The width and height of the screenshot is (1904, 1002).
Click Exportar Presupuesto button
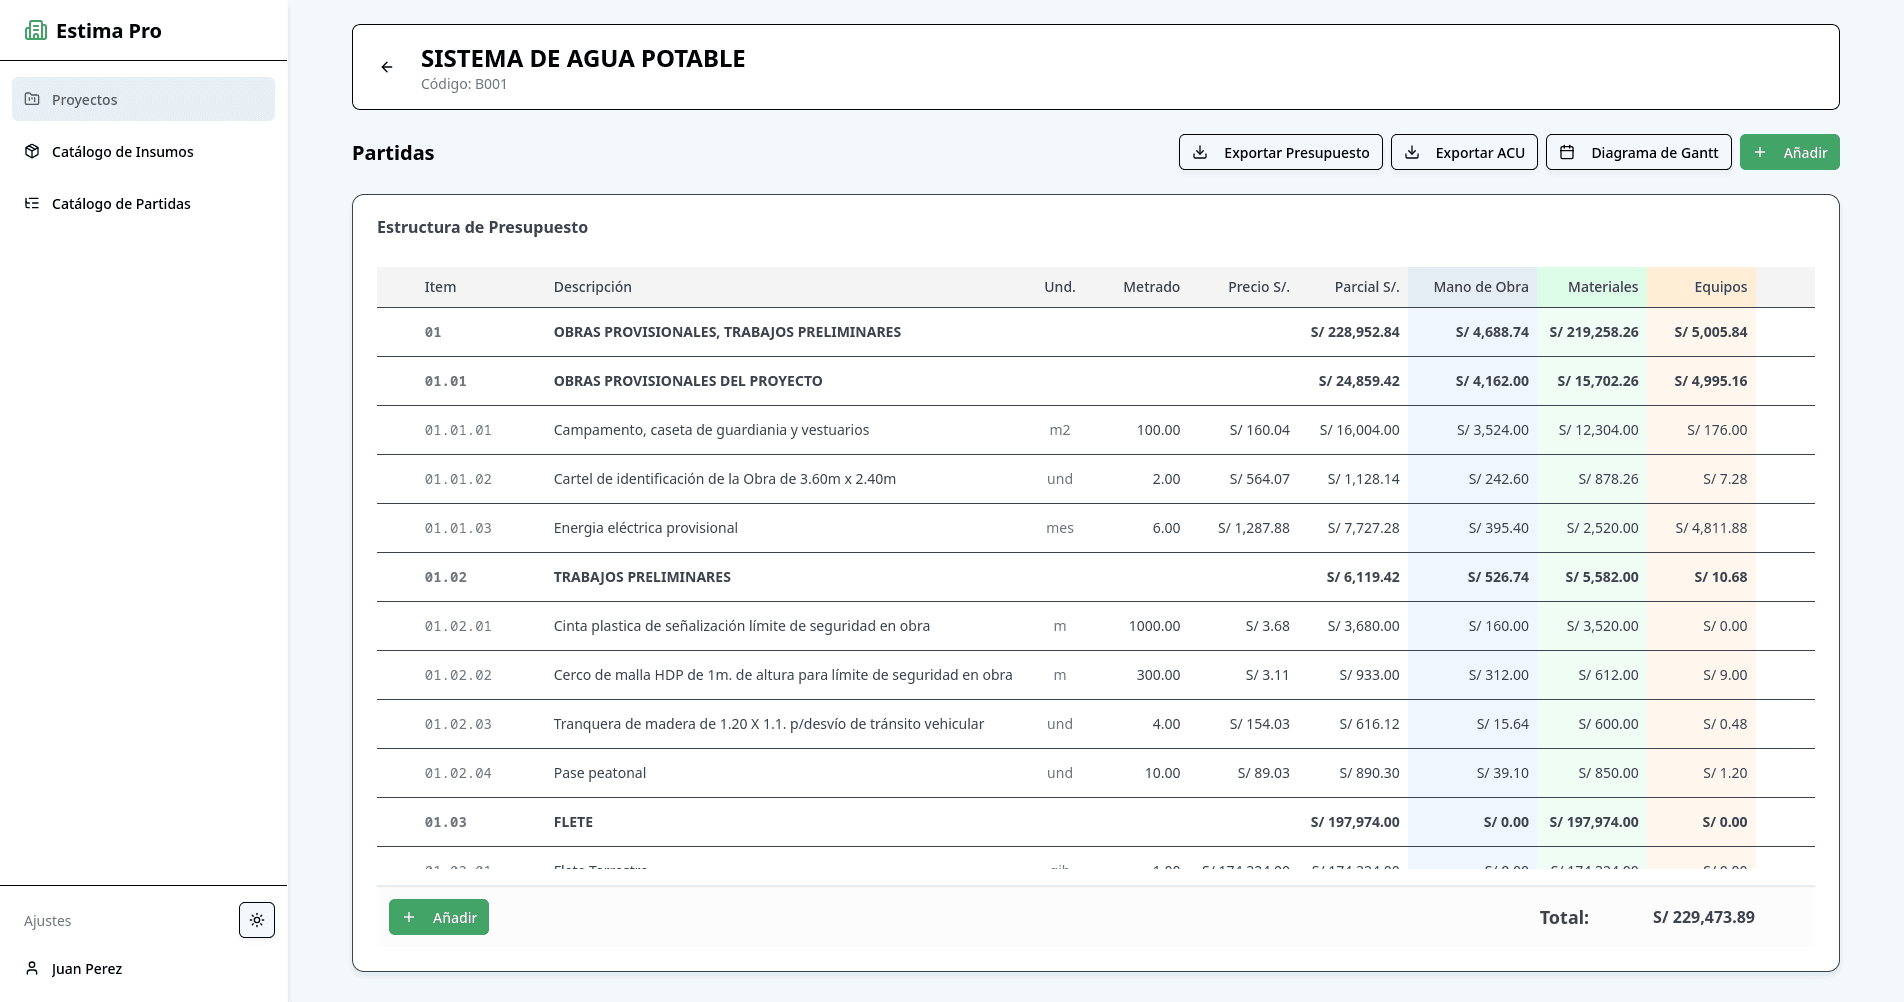[1280, 152]
